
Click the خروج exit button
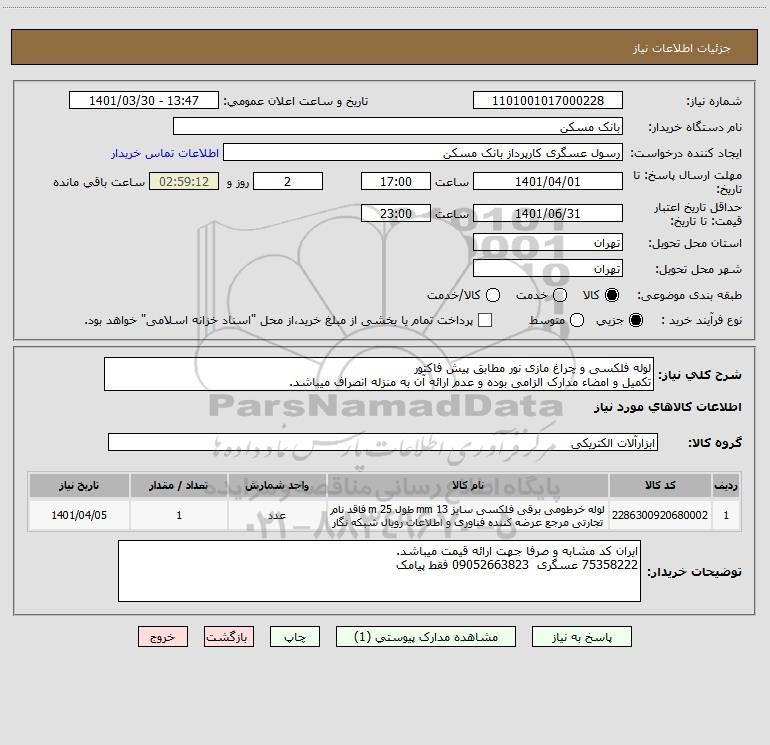click(163, 637)
